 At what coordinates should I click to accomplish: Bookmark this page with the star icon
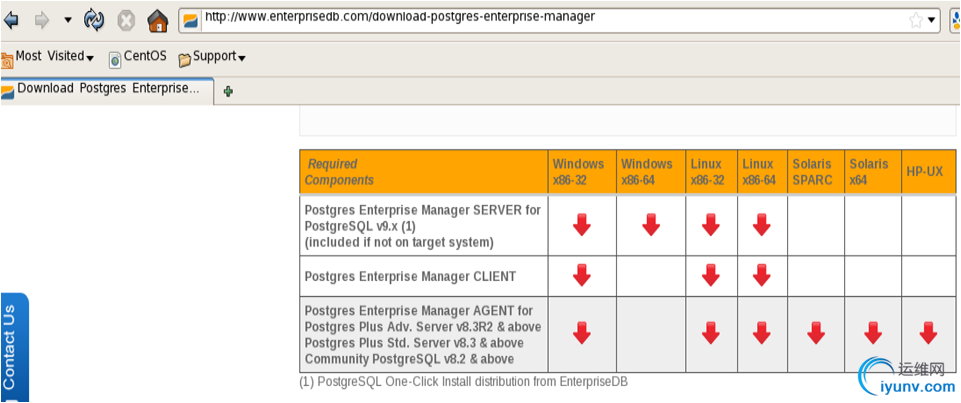915,19
